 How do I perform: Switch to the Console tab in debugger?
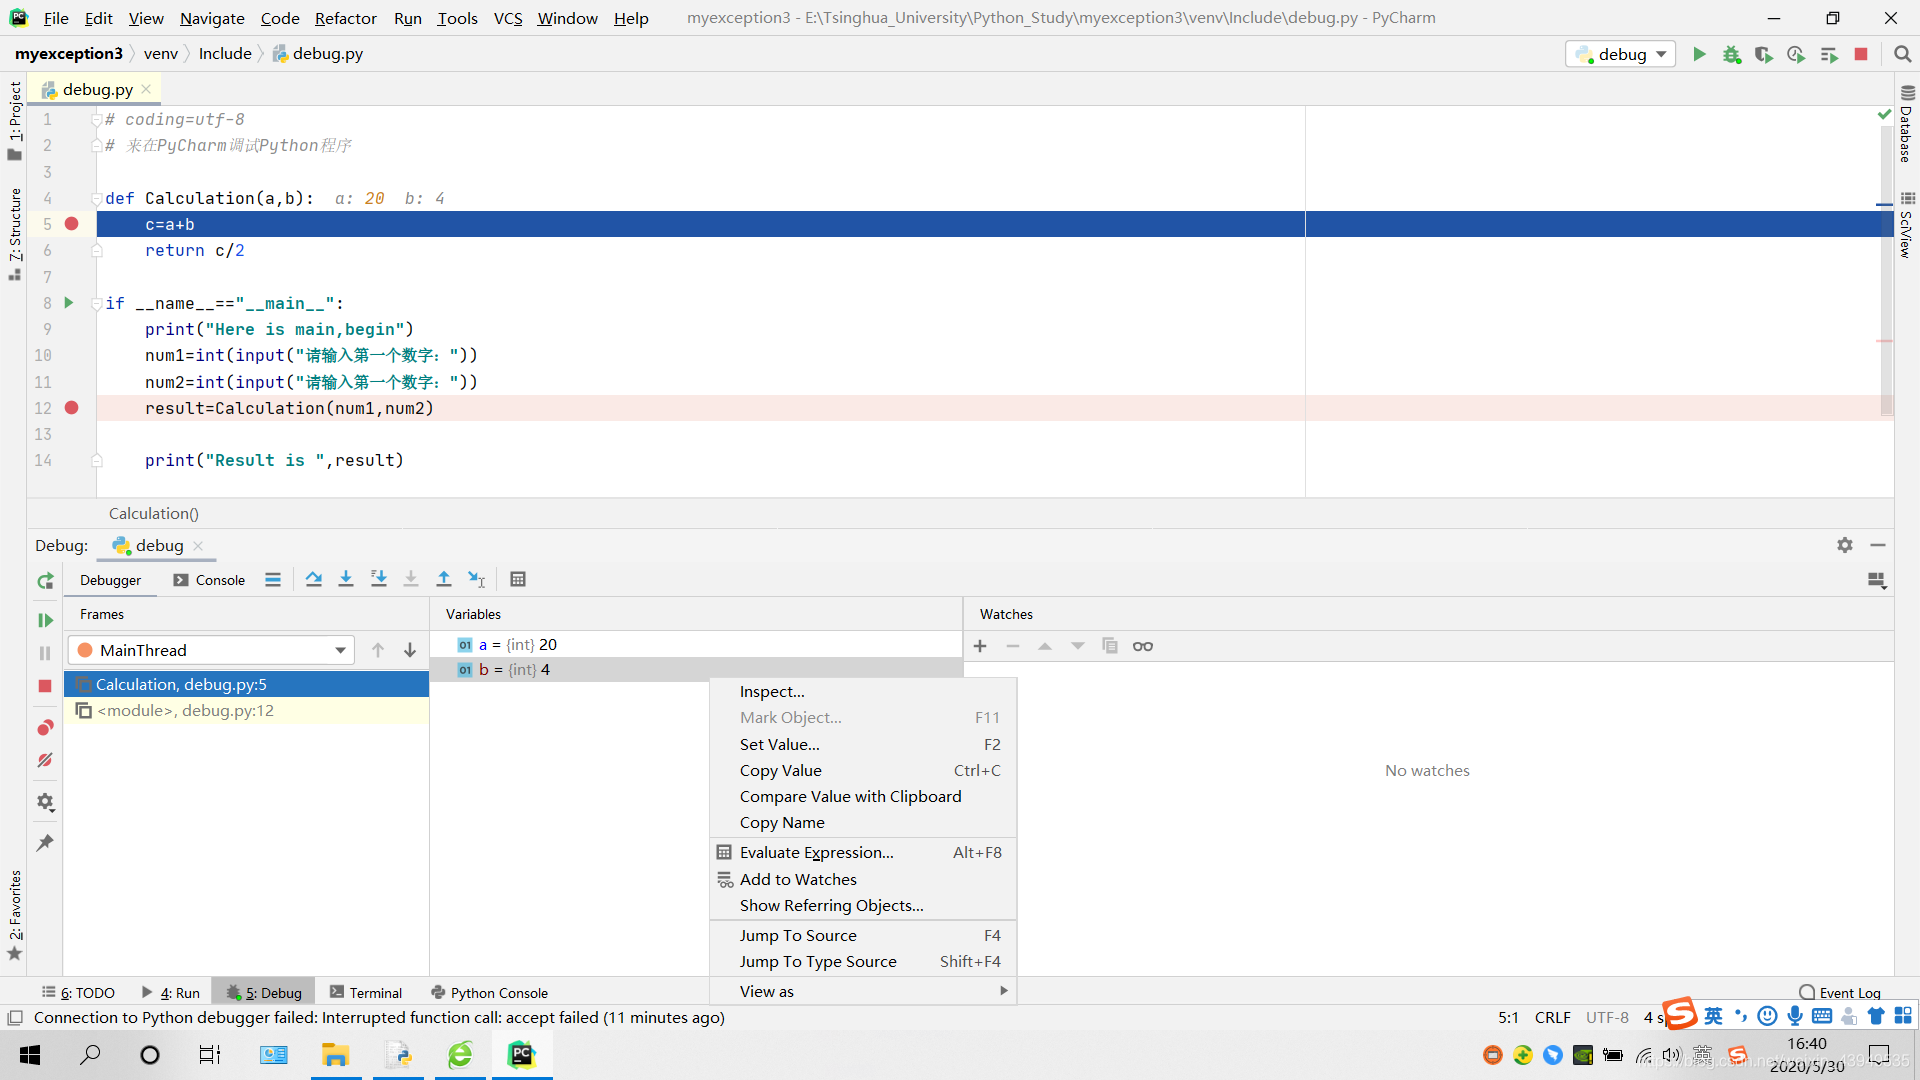(x=209, y=580)
